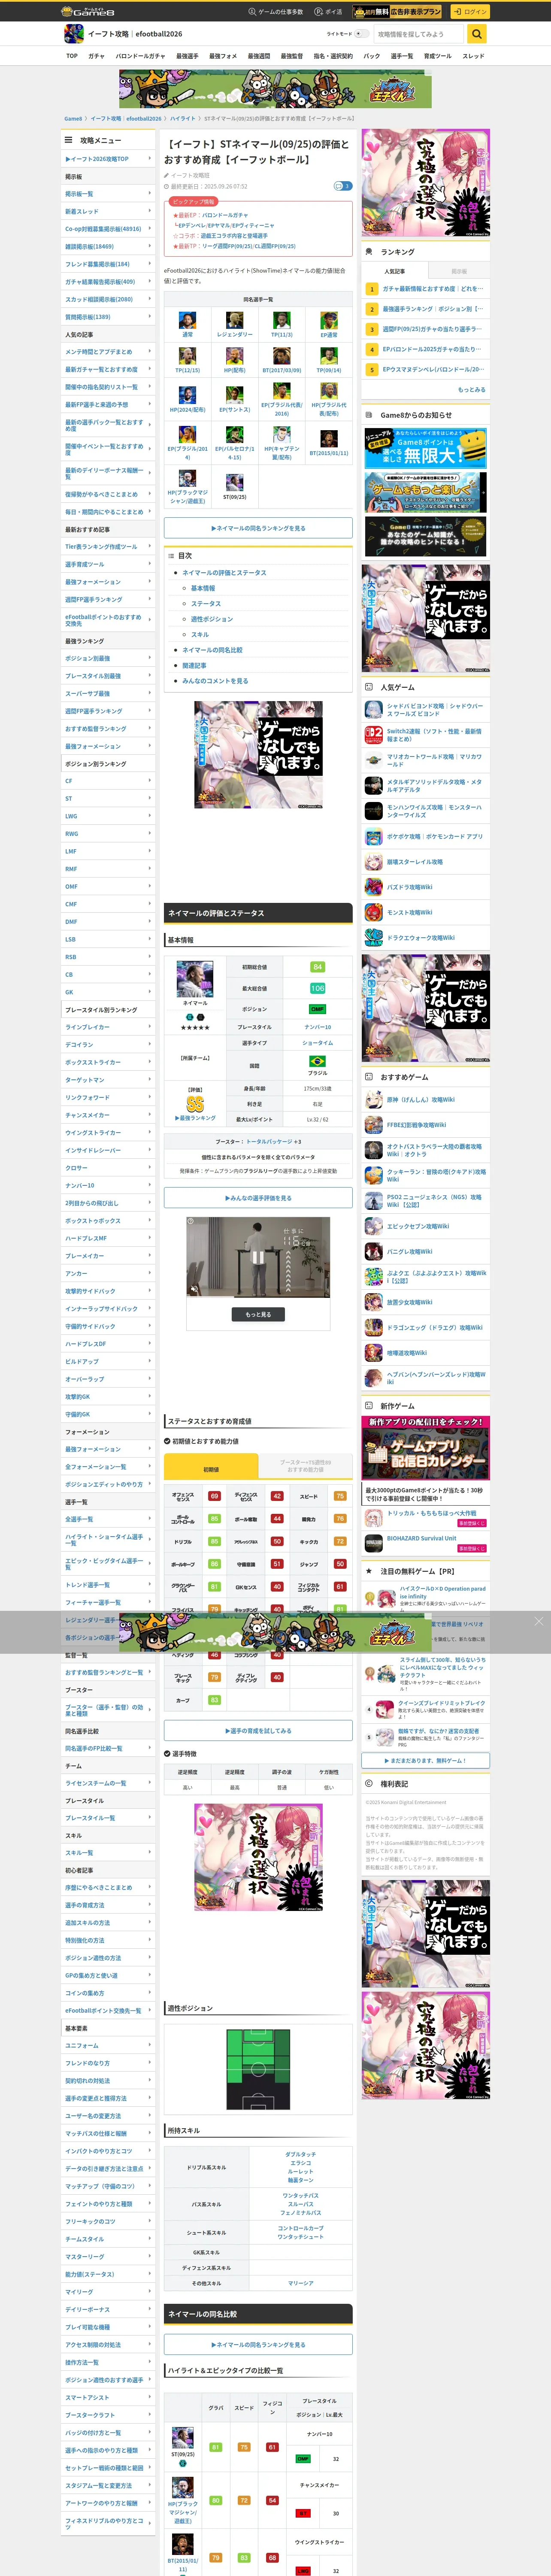Image resolution: width=551 pixels, height=2576 pixels.
Task: Open the 育成ツール navigation item
Action: [x=438, y=56]
